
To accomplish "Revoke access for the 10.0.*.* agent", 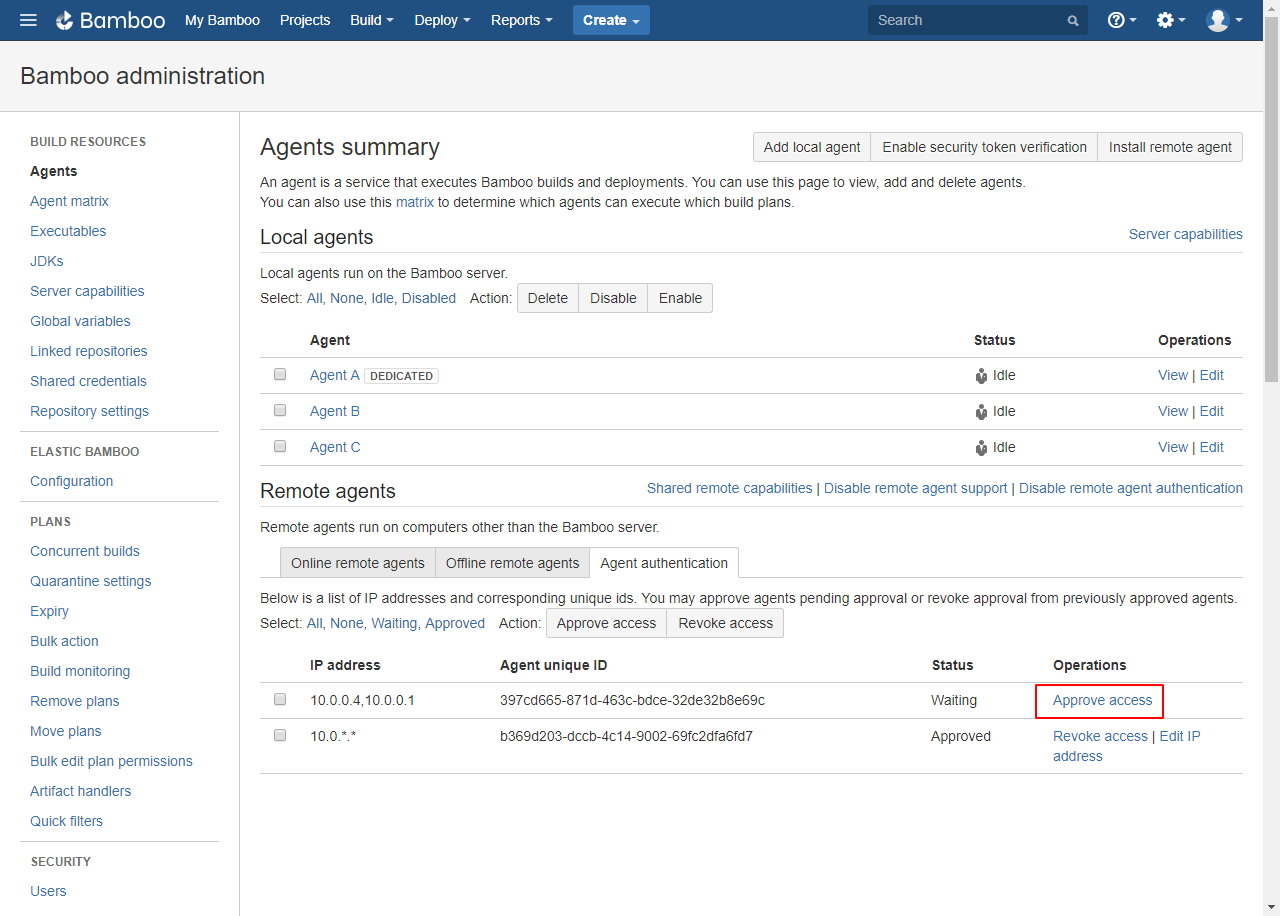I will pyautogui.click(x=1100, y=736).
